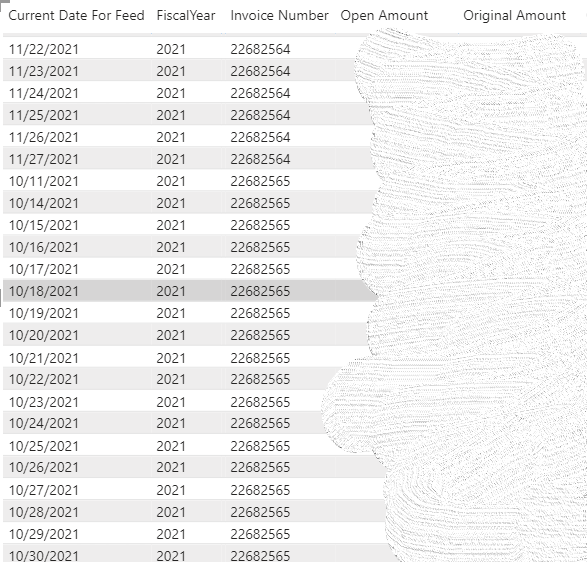Click fiscal year 2021 in the 10/20/2021 row
The width and height of the screenshot is (587, 562).
(171, 335)
